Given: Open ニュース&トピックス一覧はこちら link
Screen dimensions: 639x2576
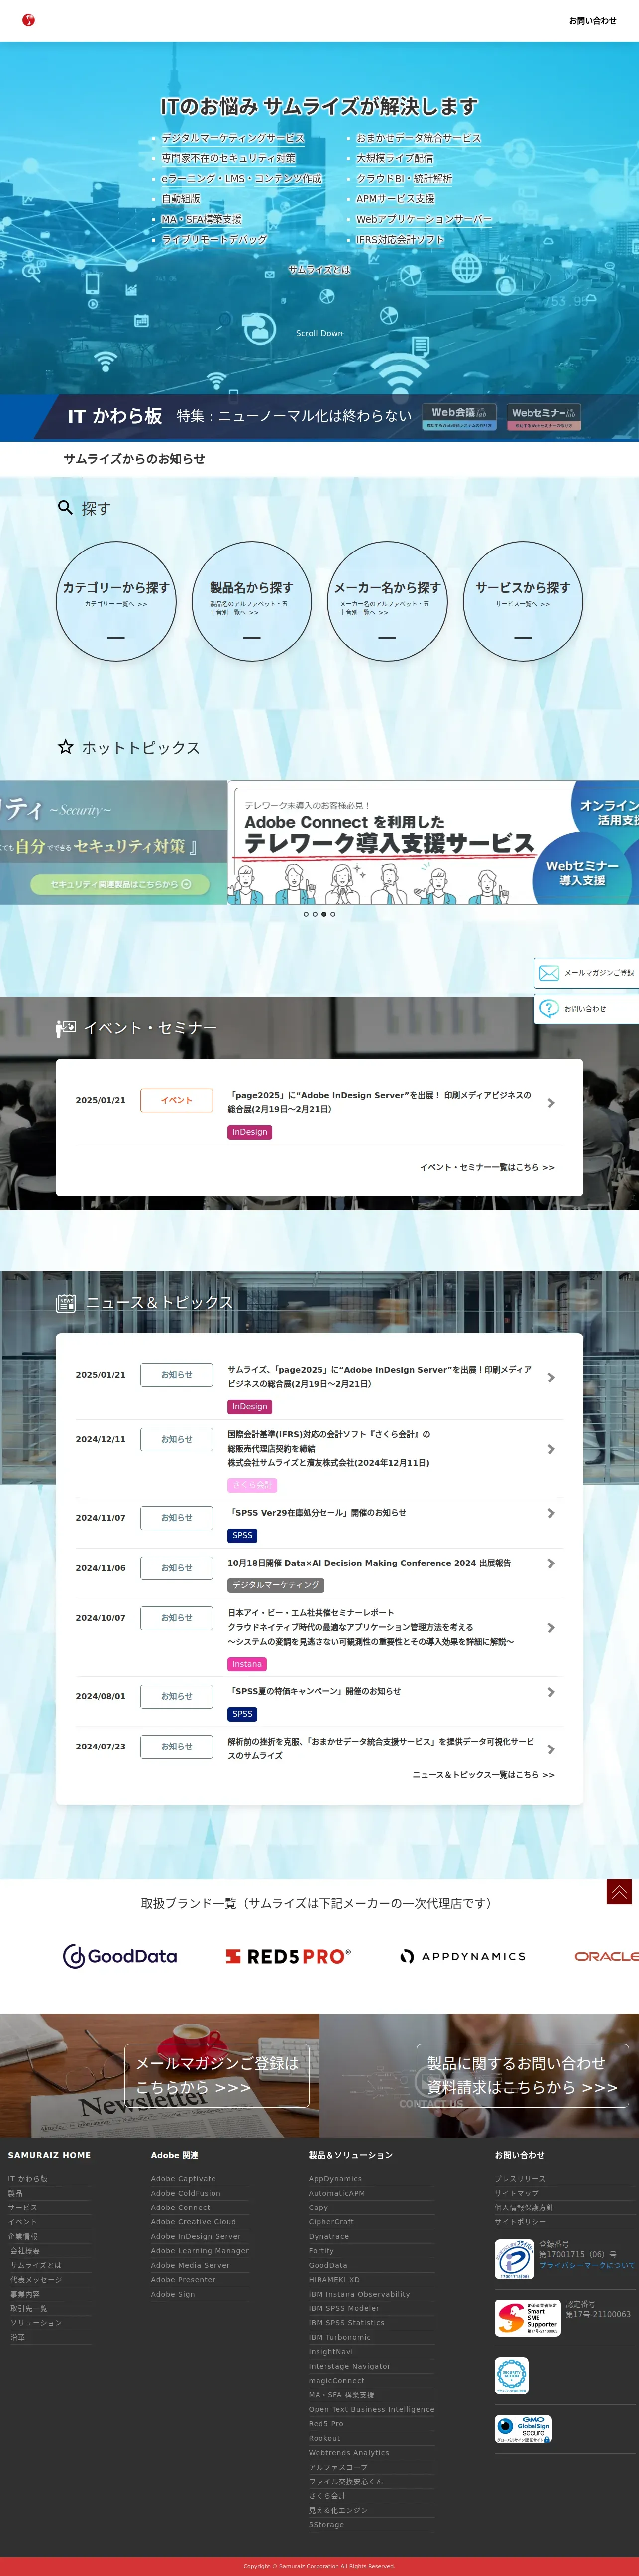Looking at the screenshot, I should click(483, 1775).
